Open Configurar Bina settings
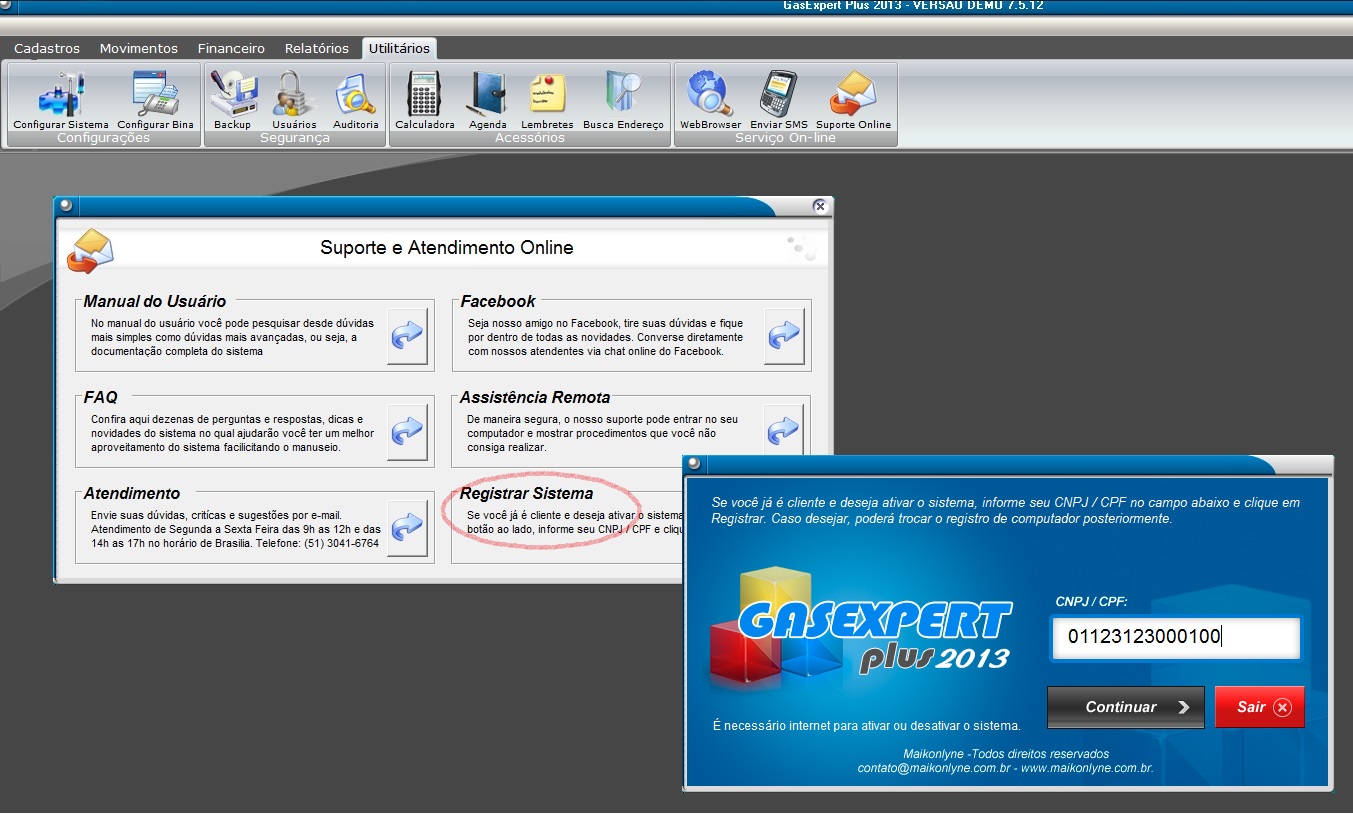Image resolution: width=1353 pixels, height=814 pixels. [x=155, y=100]
